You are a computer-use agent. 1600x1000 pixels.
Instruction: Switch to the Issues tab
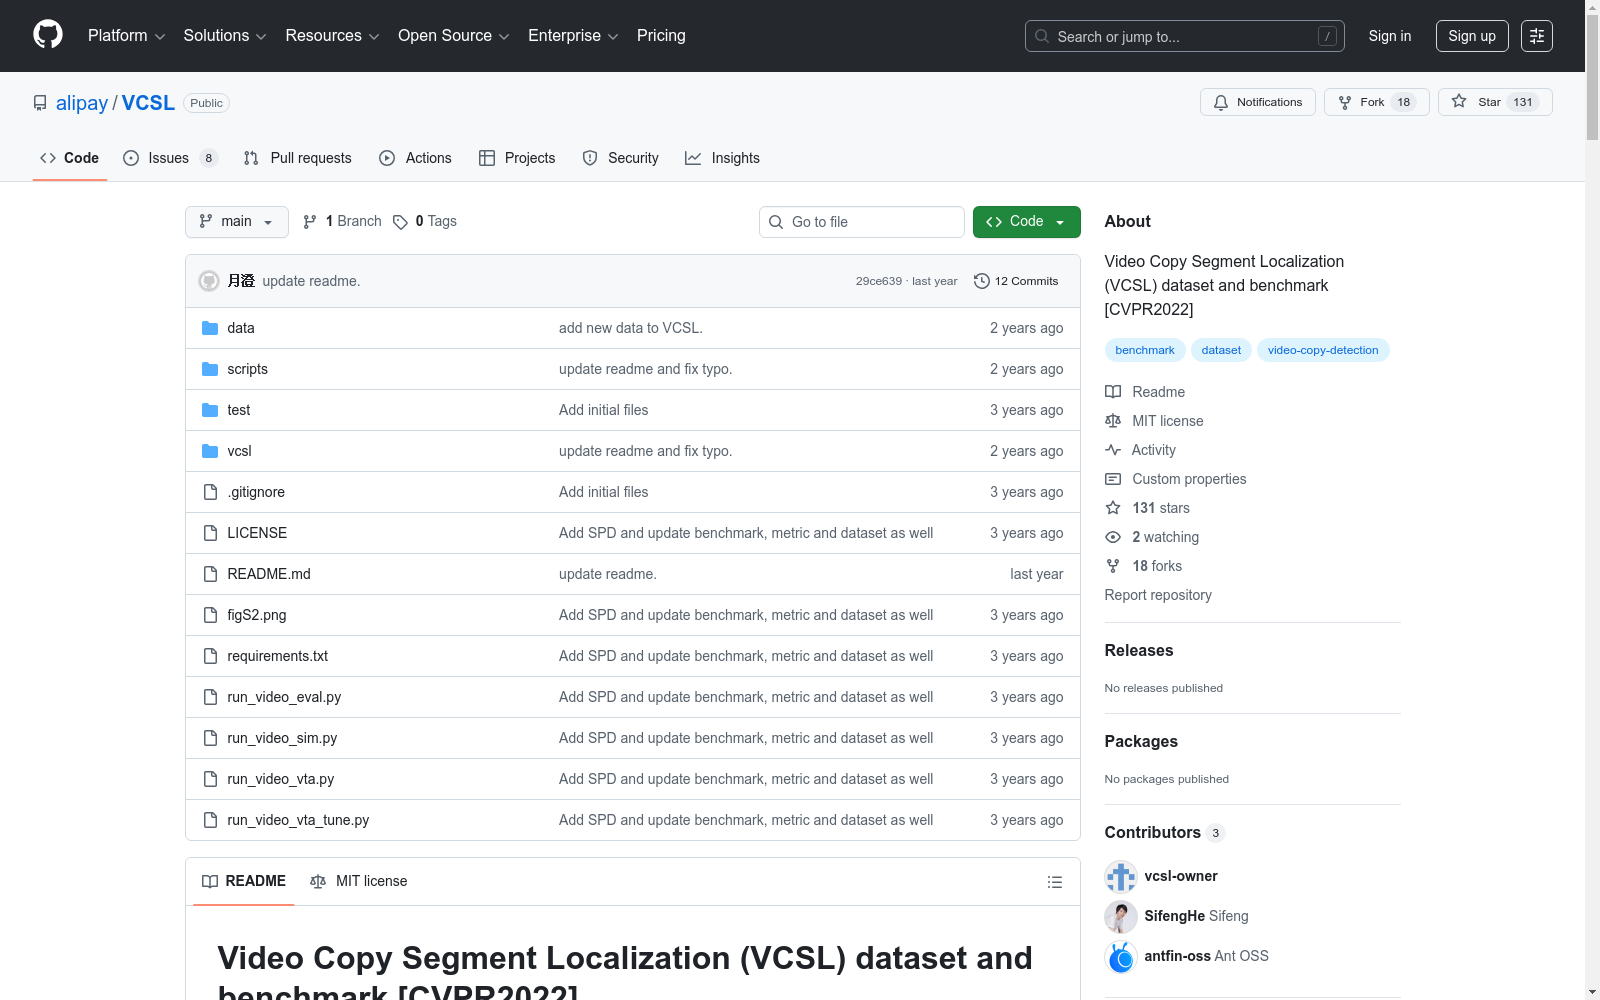pyautogui.click(x=170, y=158)
